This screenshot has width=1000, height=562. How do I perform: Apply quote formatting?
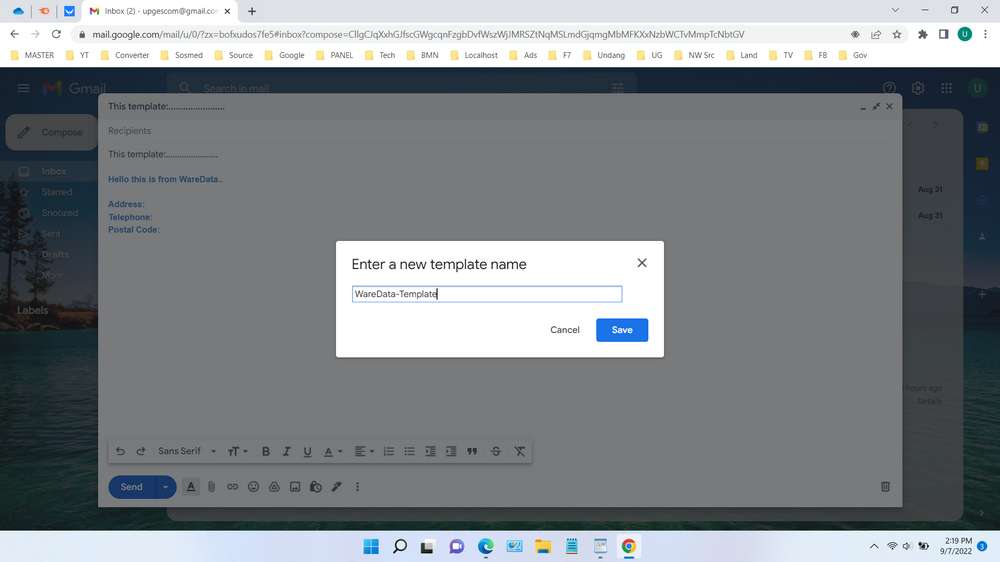472,451
